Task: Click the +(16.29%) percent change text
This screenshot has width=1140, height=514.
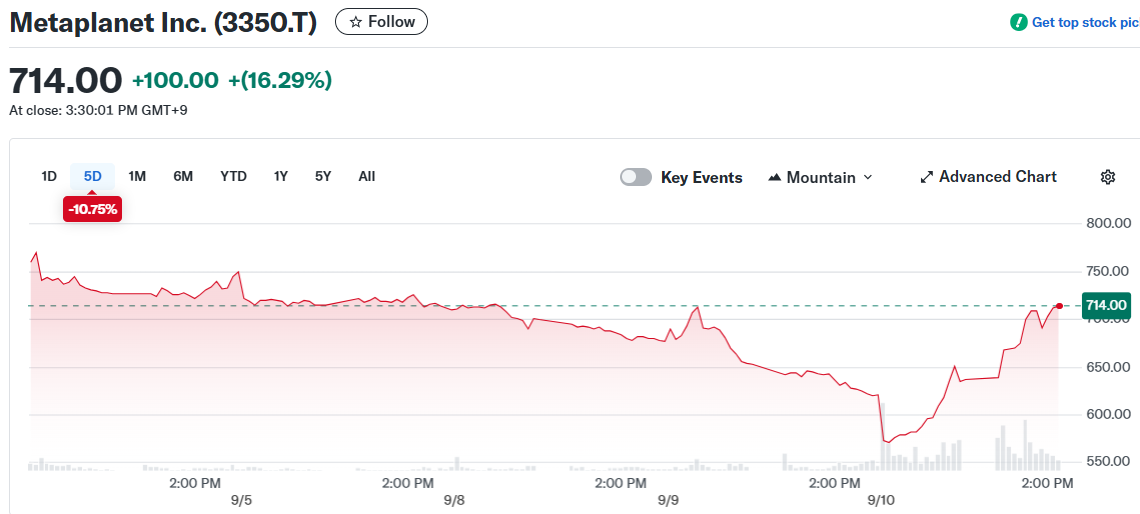Action: (x=280, y=81)
